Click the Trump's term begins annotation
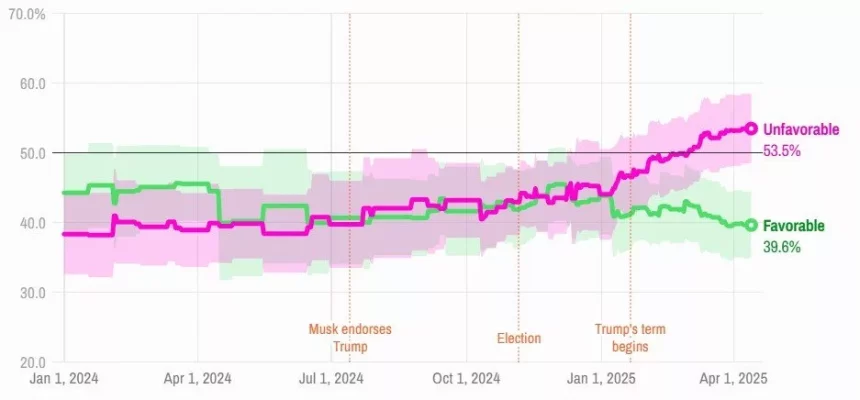The image size is (860, 400). tap(630, 338)
